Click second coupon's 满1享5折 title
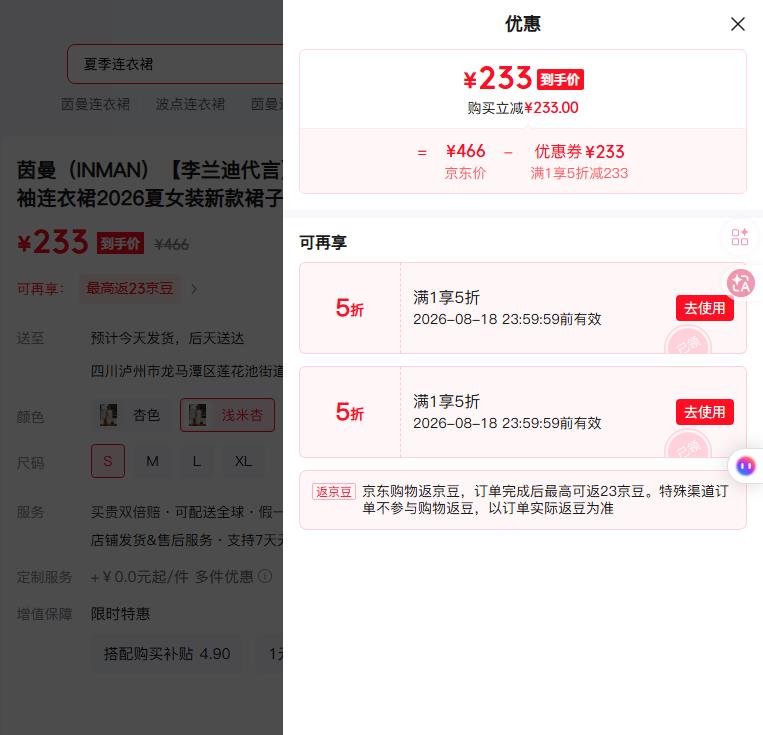This screenshot has width=763, height=735. tap(446, 401)
